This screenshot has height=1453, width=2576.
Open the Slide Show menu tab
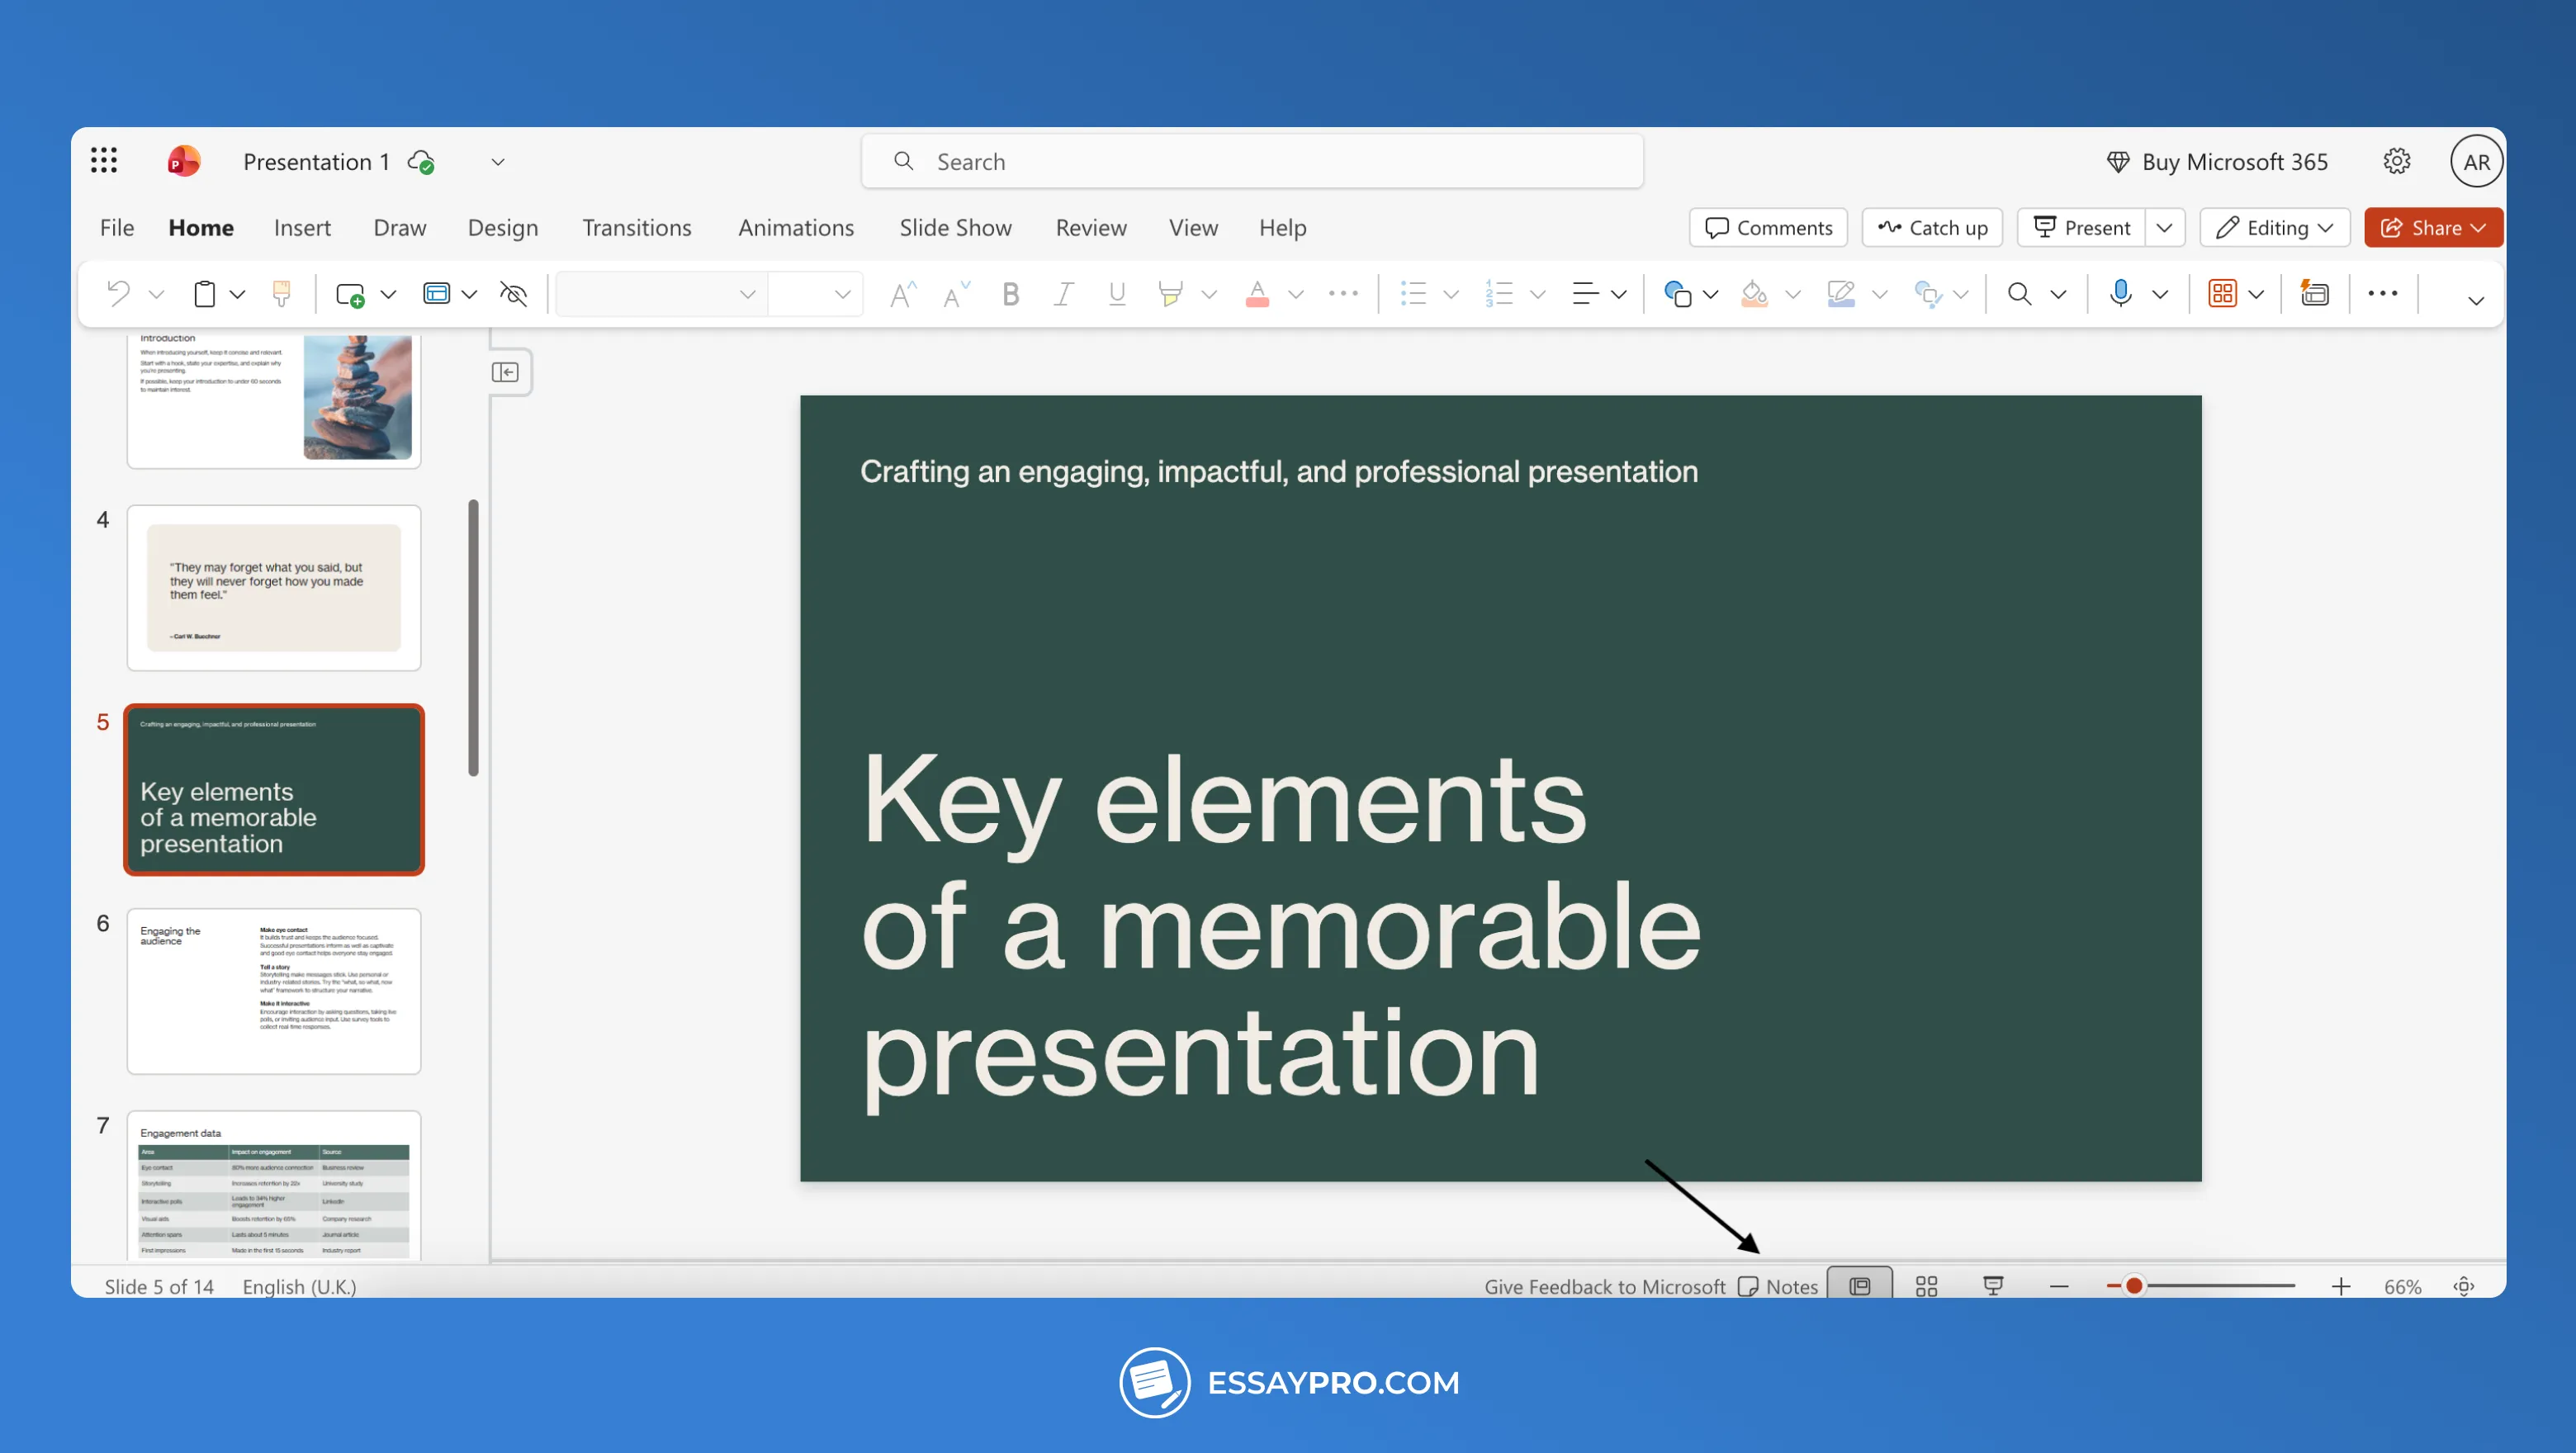coord(955,227)
